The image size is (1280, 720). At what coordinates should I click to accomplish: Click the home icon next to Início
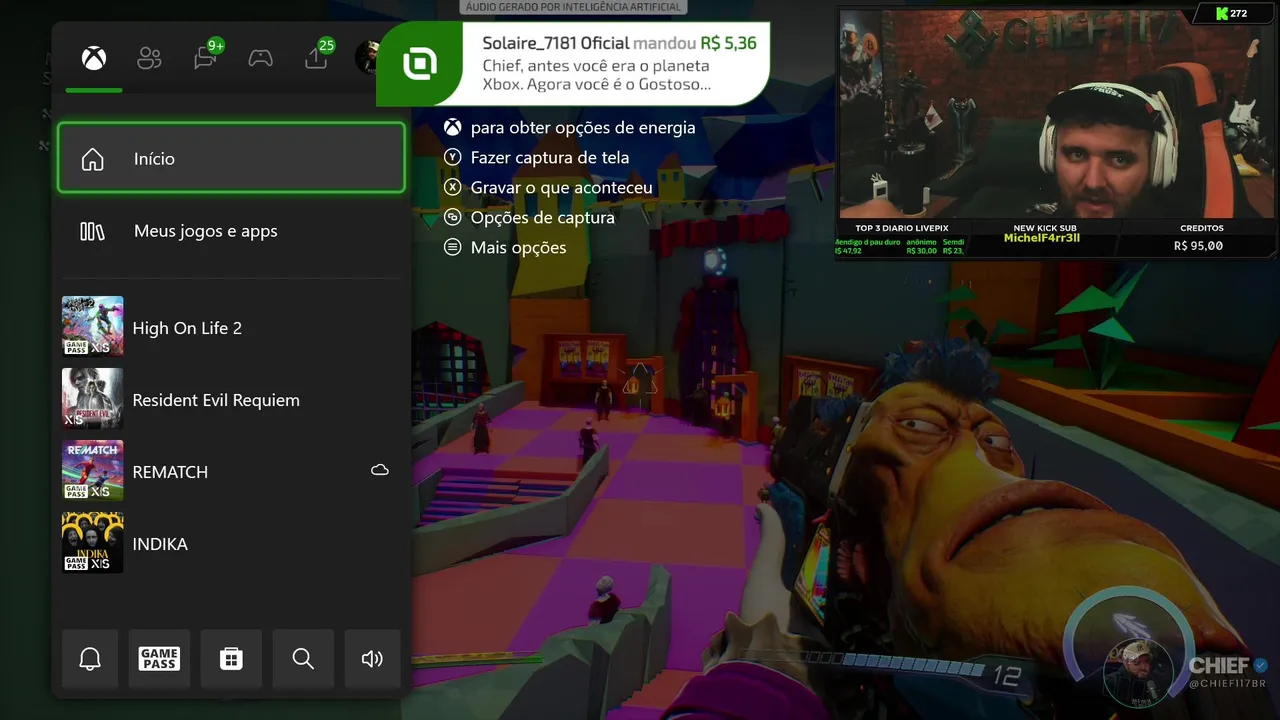(92, 159)
